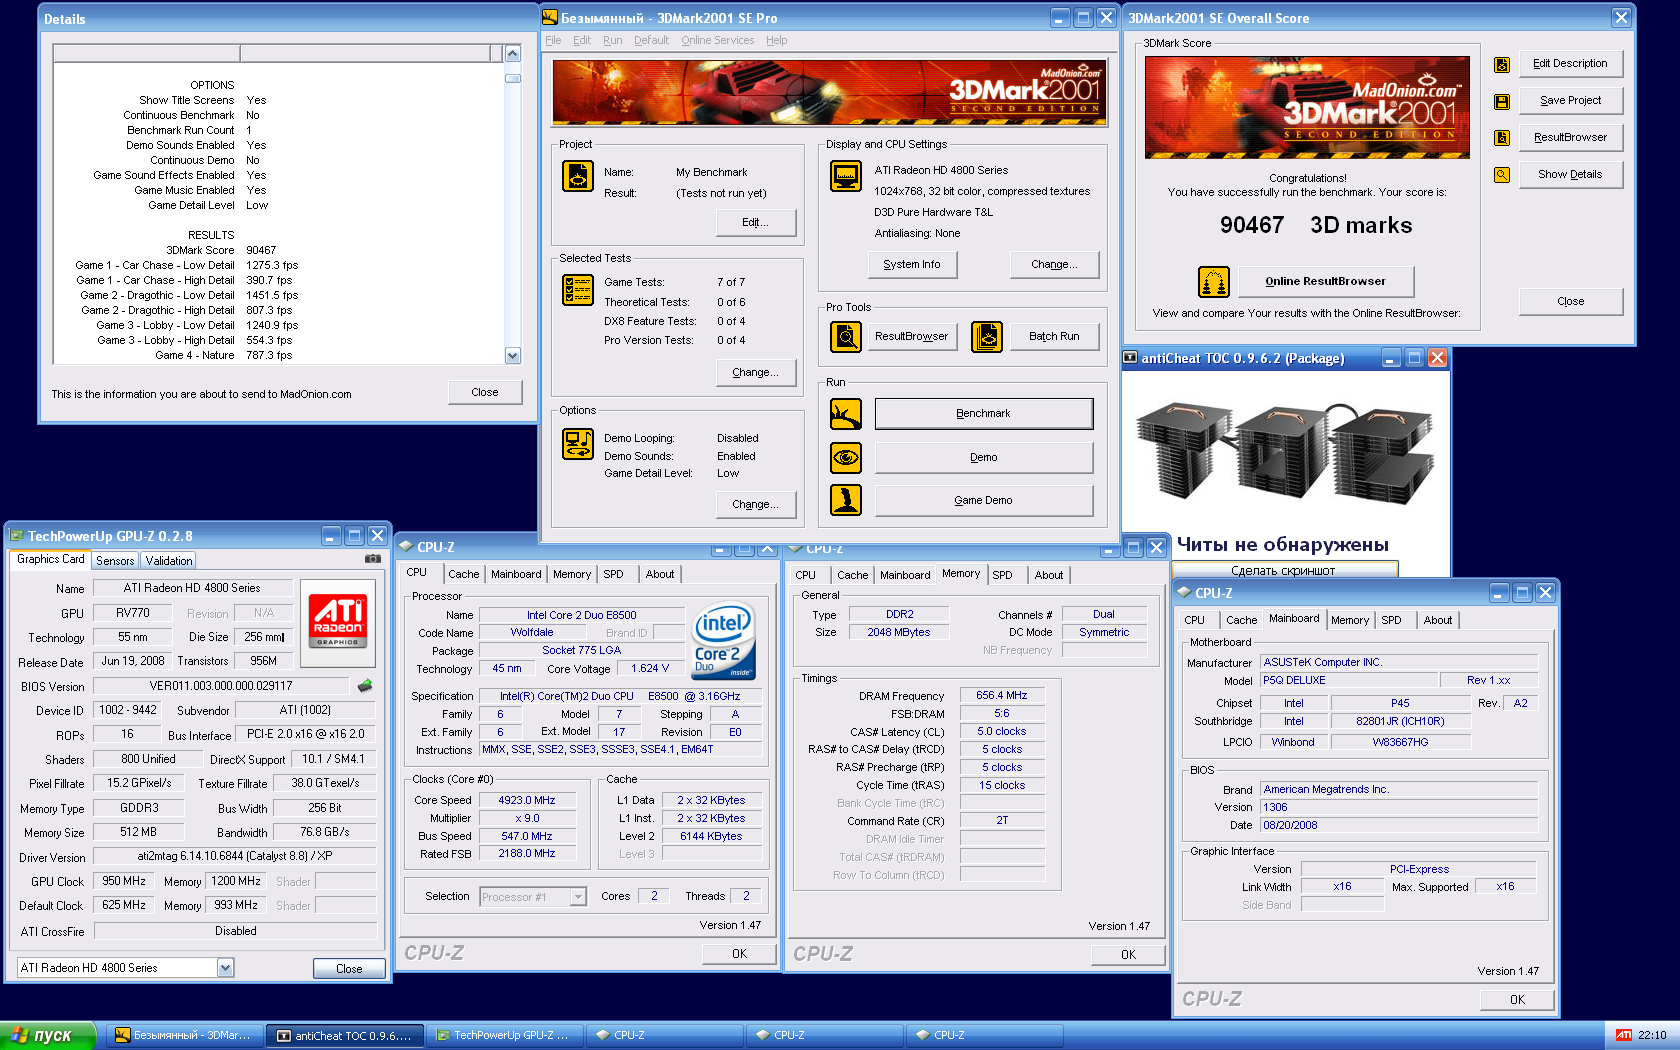
Task: Click the GPU-Z Default Clock 625 MHz field
Action: pos(124,905)
